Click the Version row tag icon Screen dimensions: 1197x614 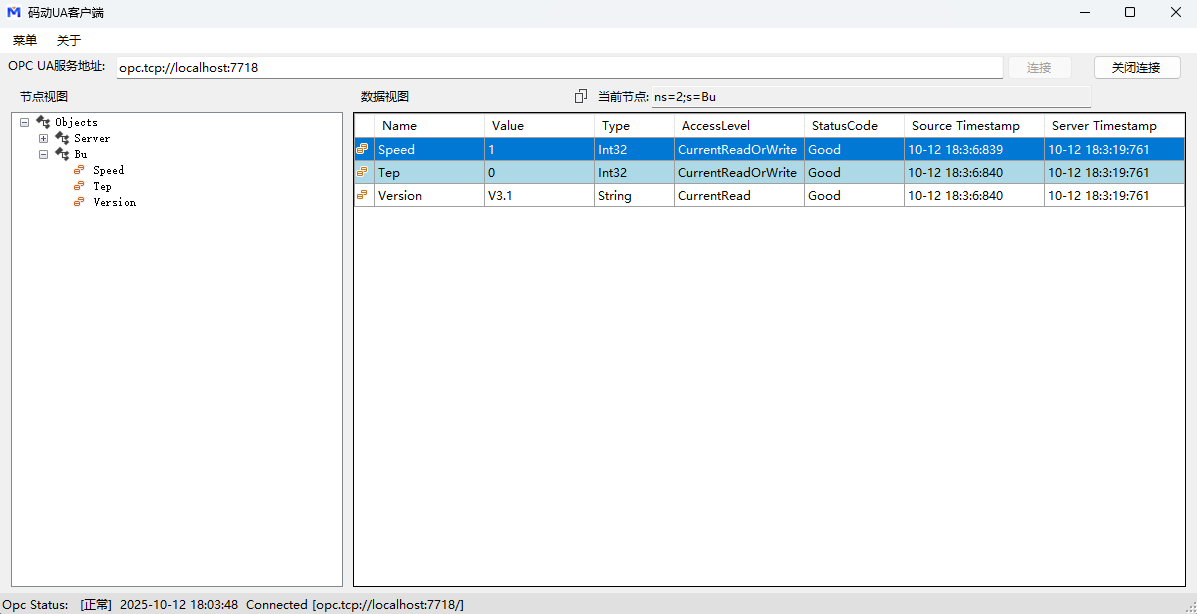click(x=363, y=195)
